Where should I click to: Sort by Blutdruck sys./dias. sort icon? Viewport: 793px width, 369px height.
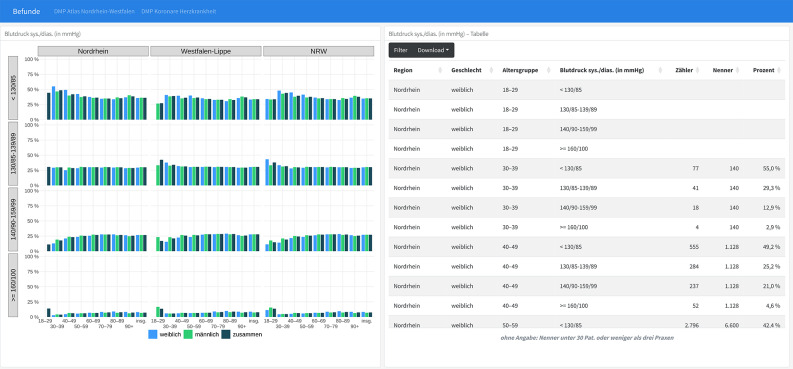coord(660,70)
